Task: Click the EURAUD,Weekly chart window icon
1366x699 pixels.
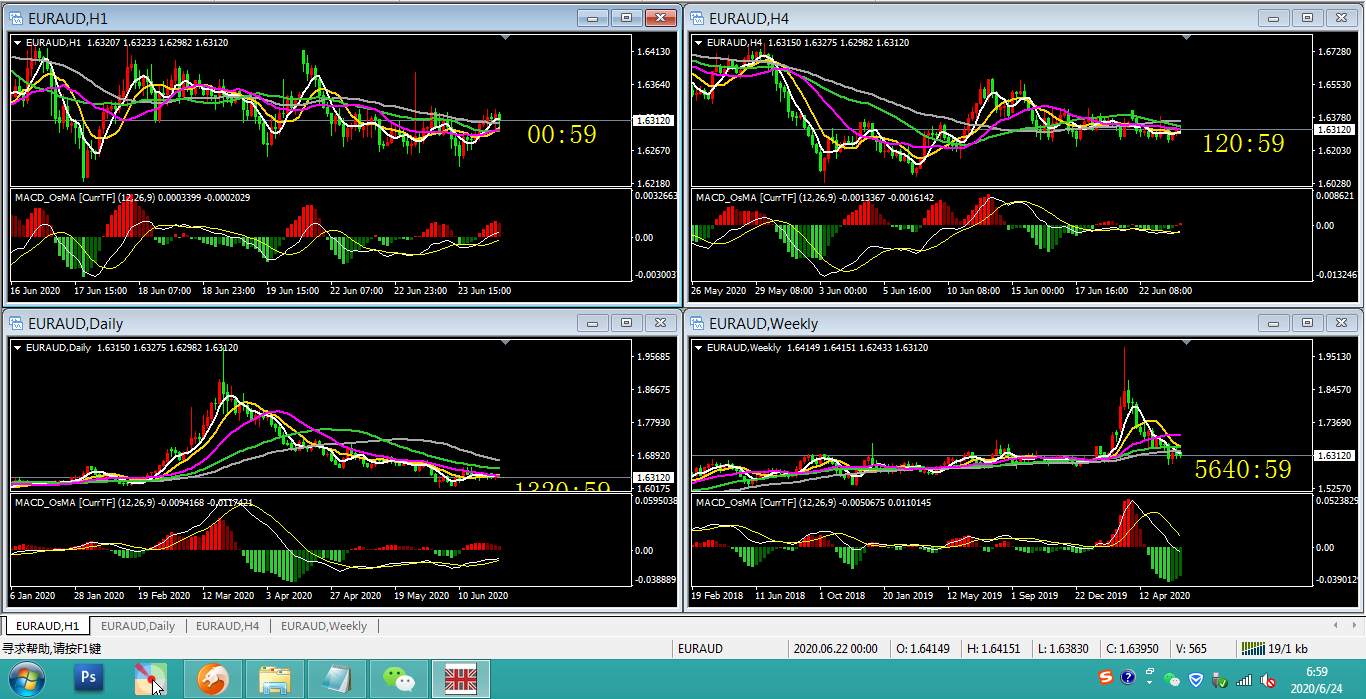Action: coord(698,323)
